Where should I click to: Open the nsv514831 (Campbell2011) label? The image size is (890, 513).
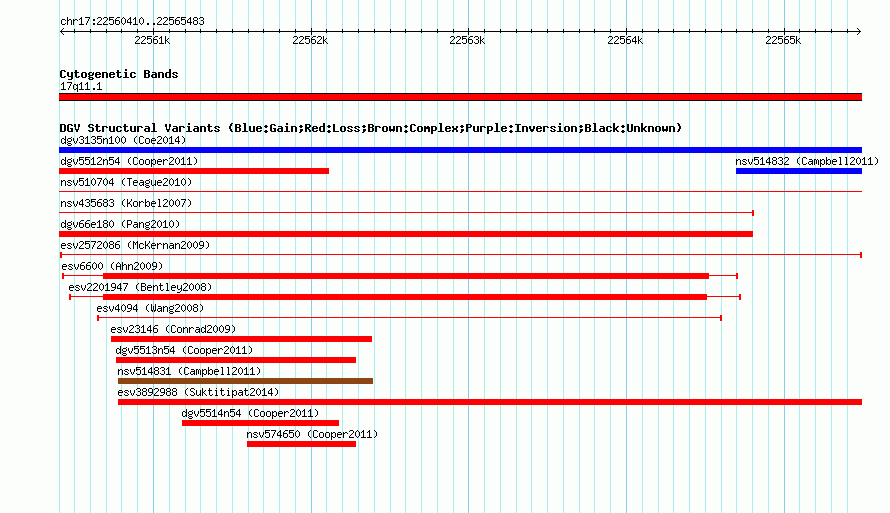tap(190, 371)
